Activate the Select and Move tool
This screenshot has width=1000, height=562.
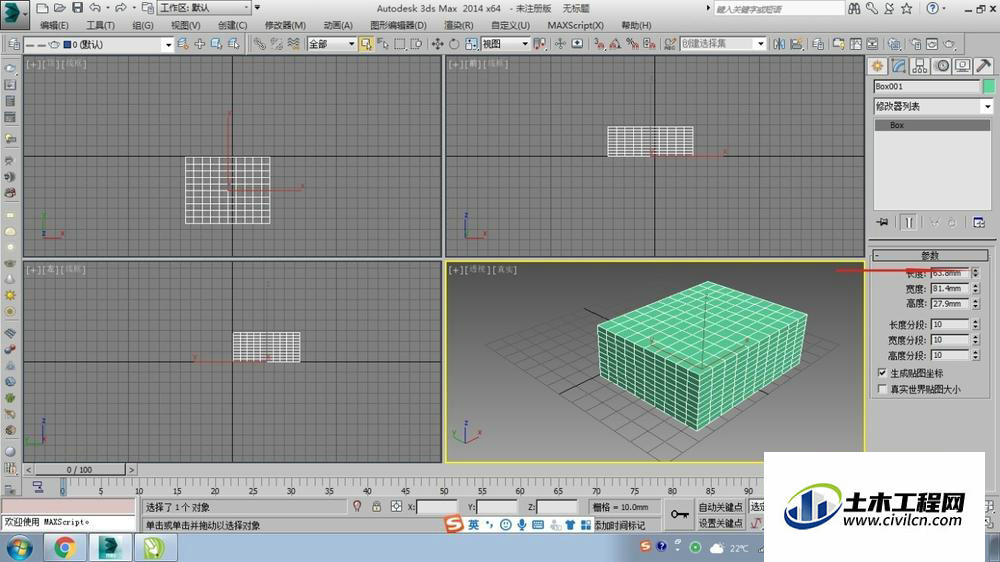[438, 44]
